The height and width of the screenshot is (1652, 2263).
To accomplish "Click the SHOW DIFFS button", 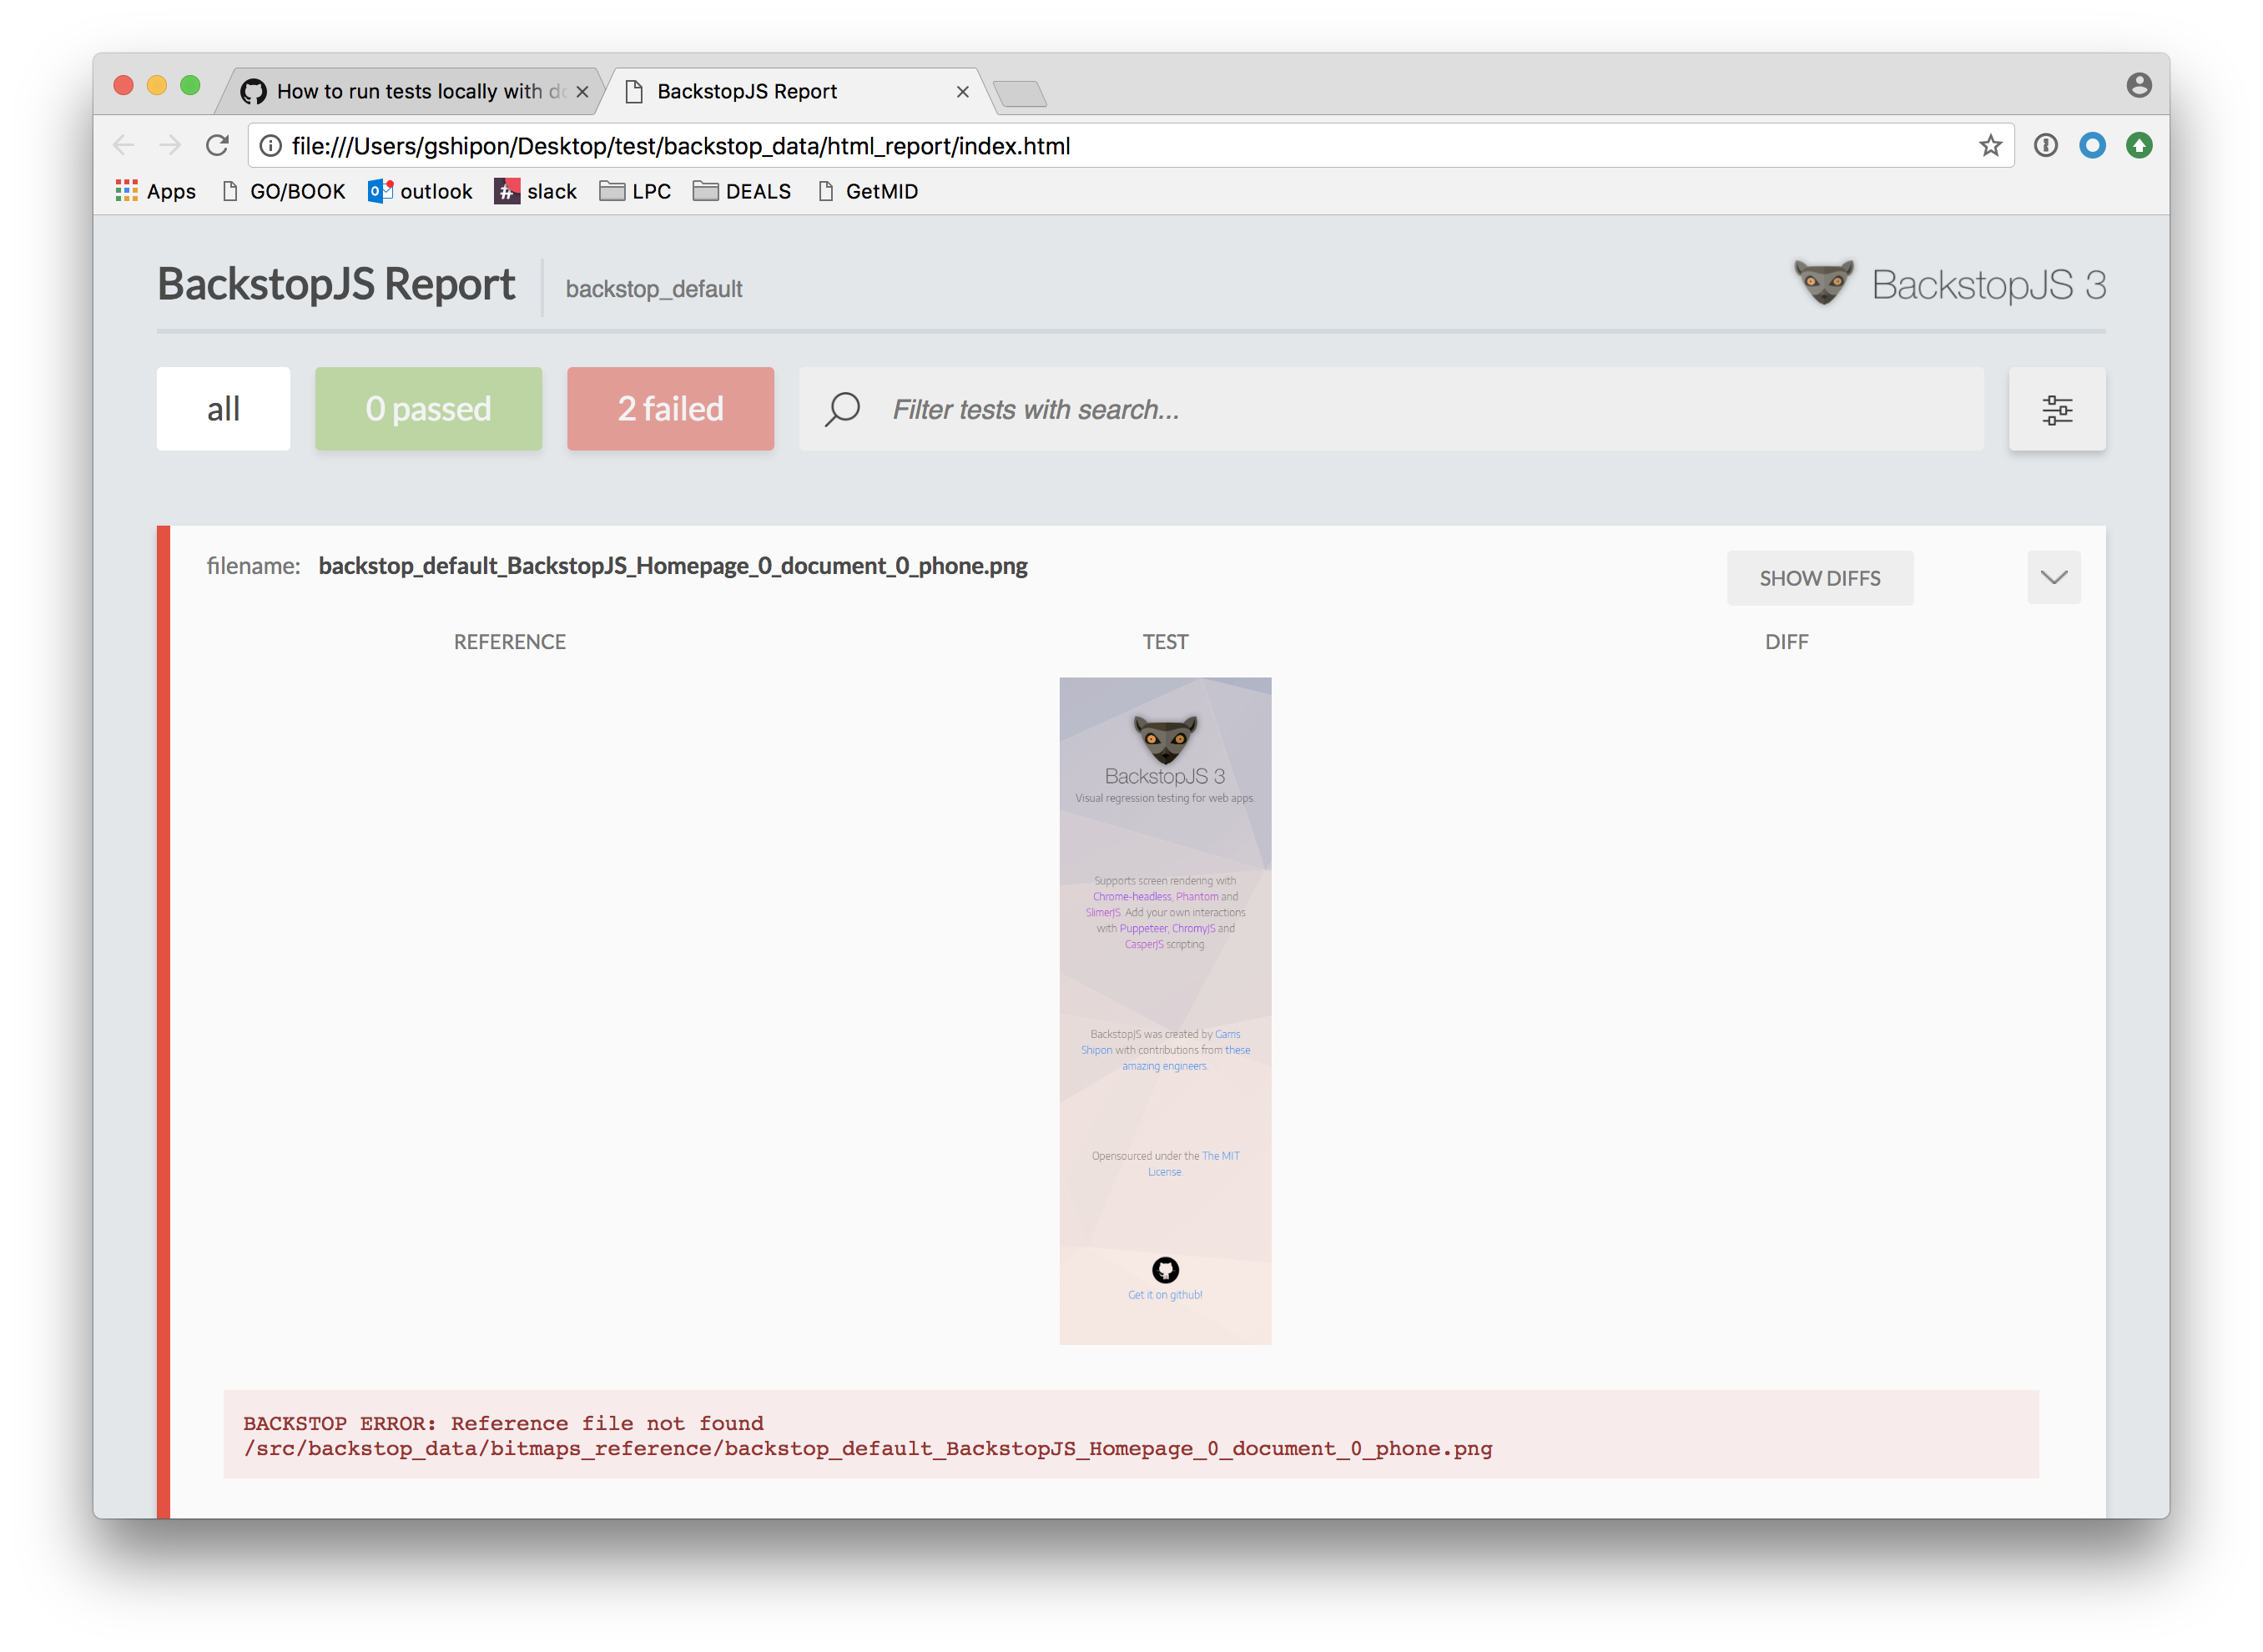I will click(1820, 577).
